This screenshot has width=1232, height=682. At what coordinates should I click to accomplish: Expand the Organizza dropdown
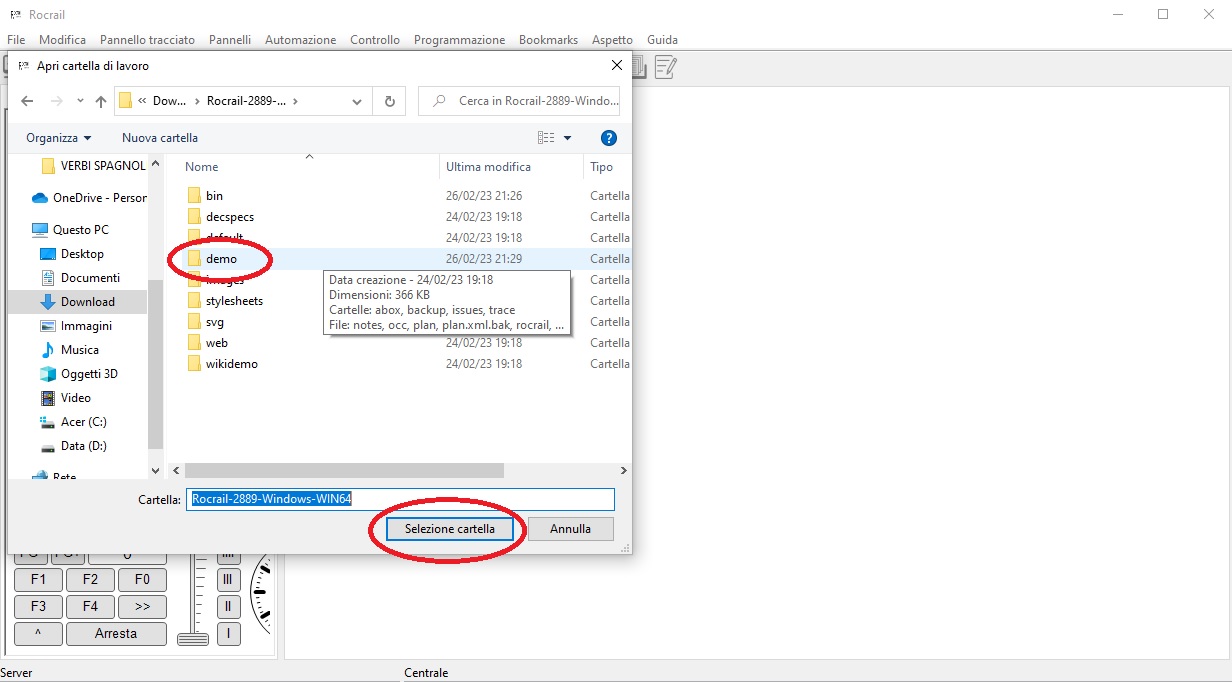coord(58,138)
